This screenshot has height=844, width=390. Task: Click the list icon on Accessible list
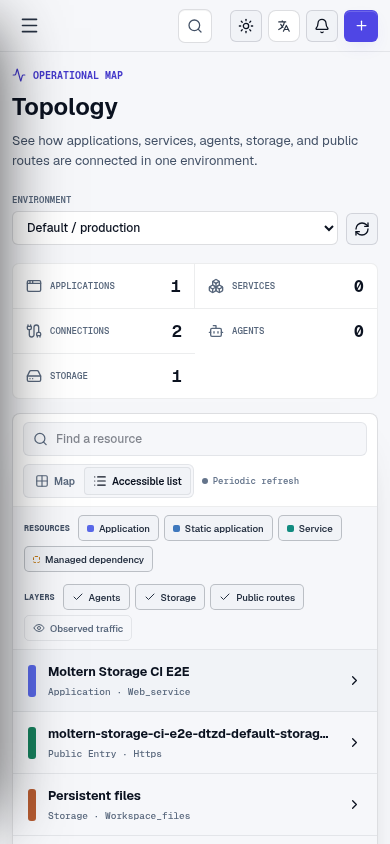tap(100, 481)
